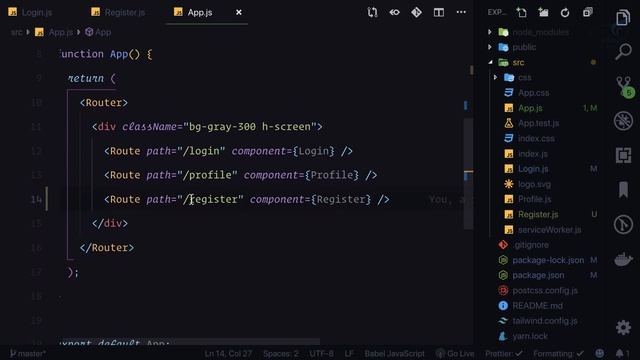Open App.test.js in the file tree
Viewport: 640px width, 360px height.
[538, 123]
